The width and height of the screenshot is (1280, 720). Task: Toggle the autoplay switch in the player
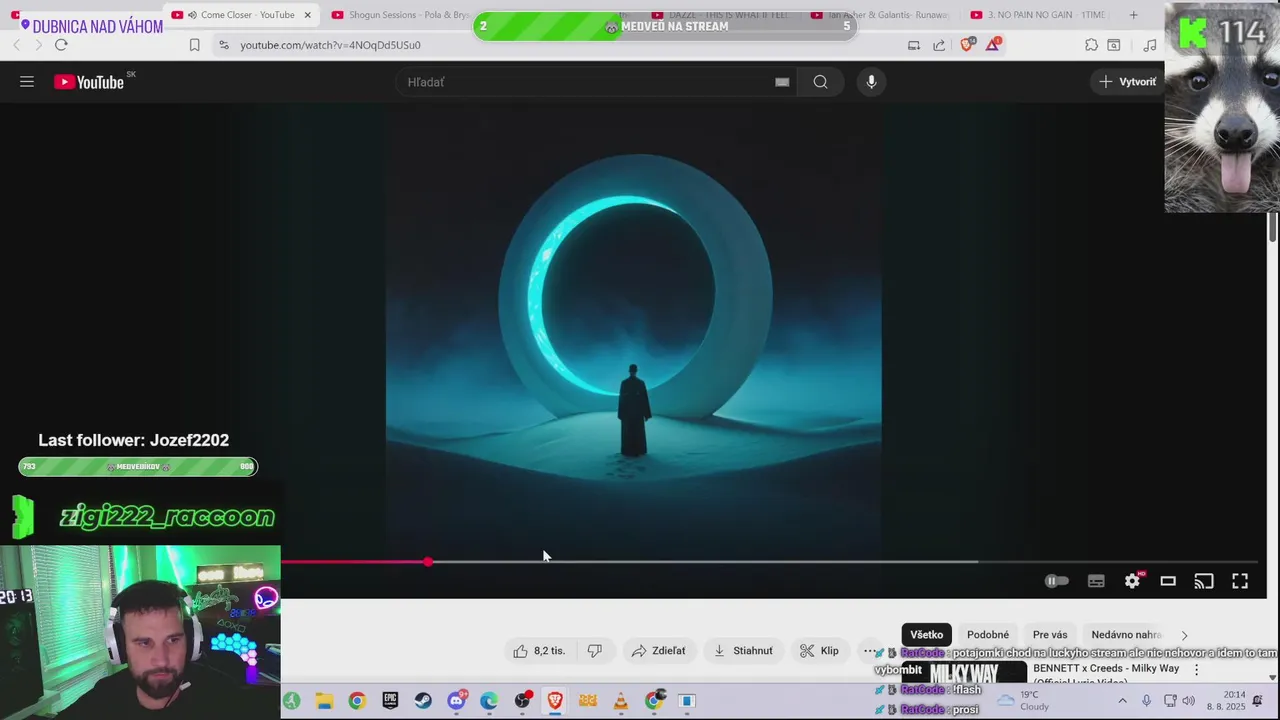click(1057, 581)
